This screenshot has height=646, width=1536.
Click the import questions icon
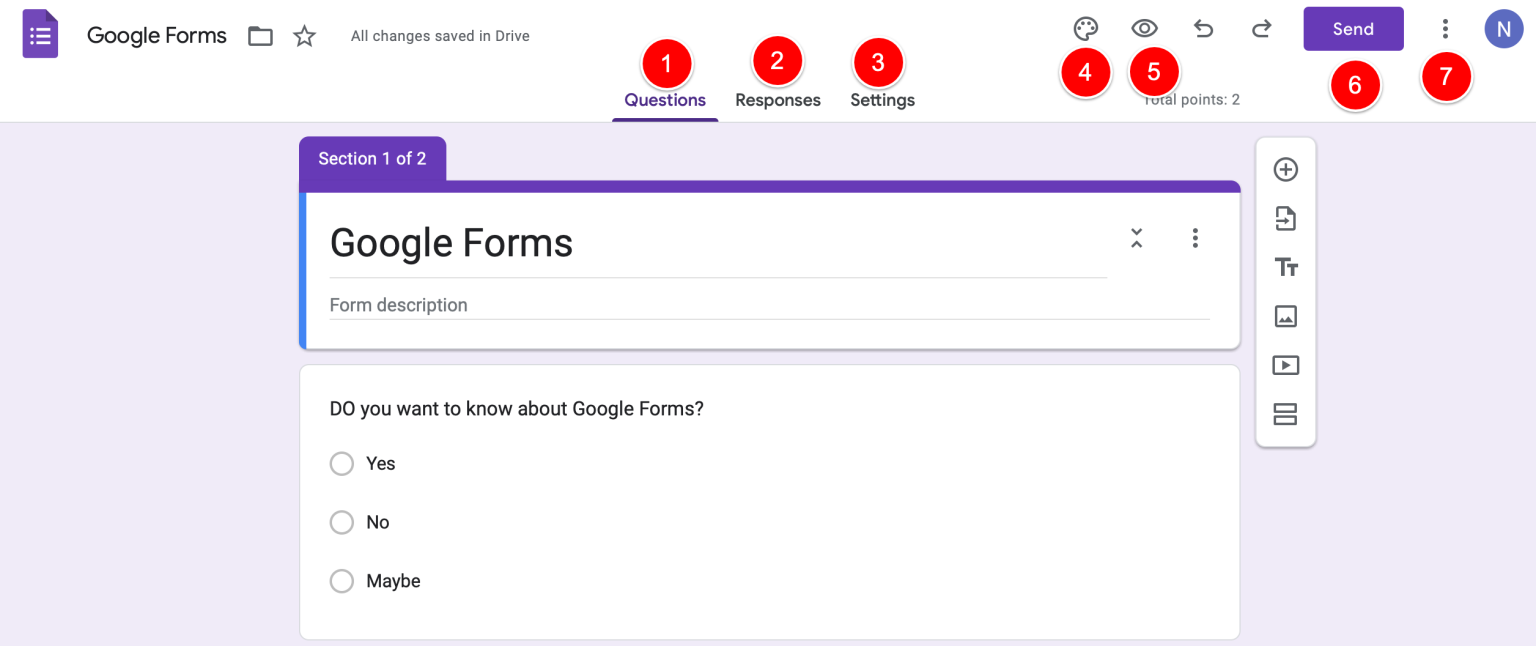1285,218
